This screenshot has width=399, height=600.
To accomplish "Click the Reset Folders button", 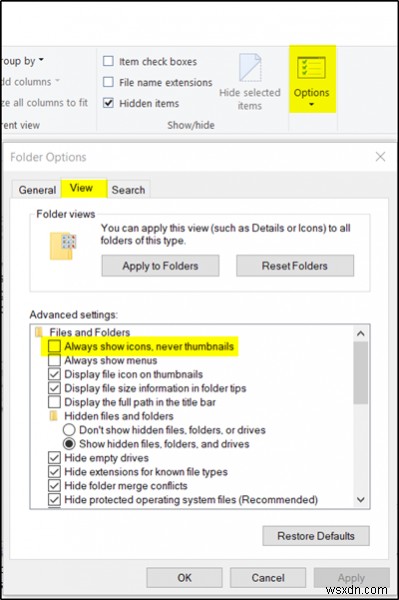I will 295,266.
